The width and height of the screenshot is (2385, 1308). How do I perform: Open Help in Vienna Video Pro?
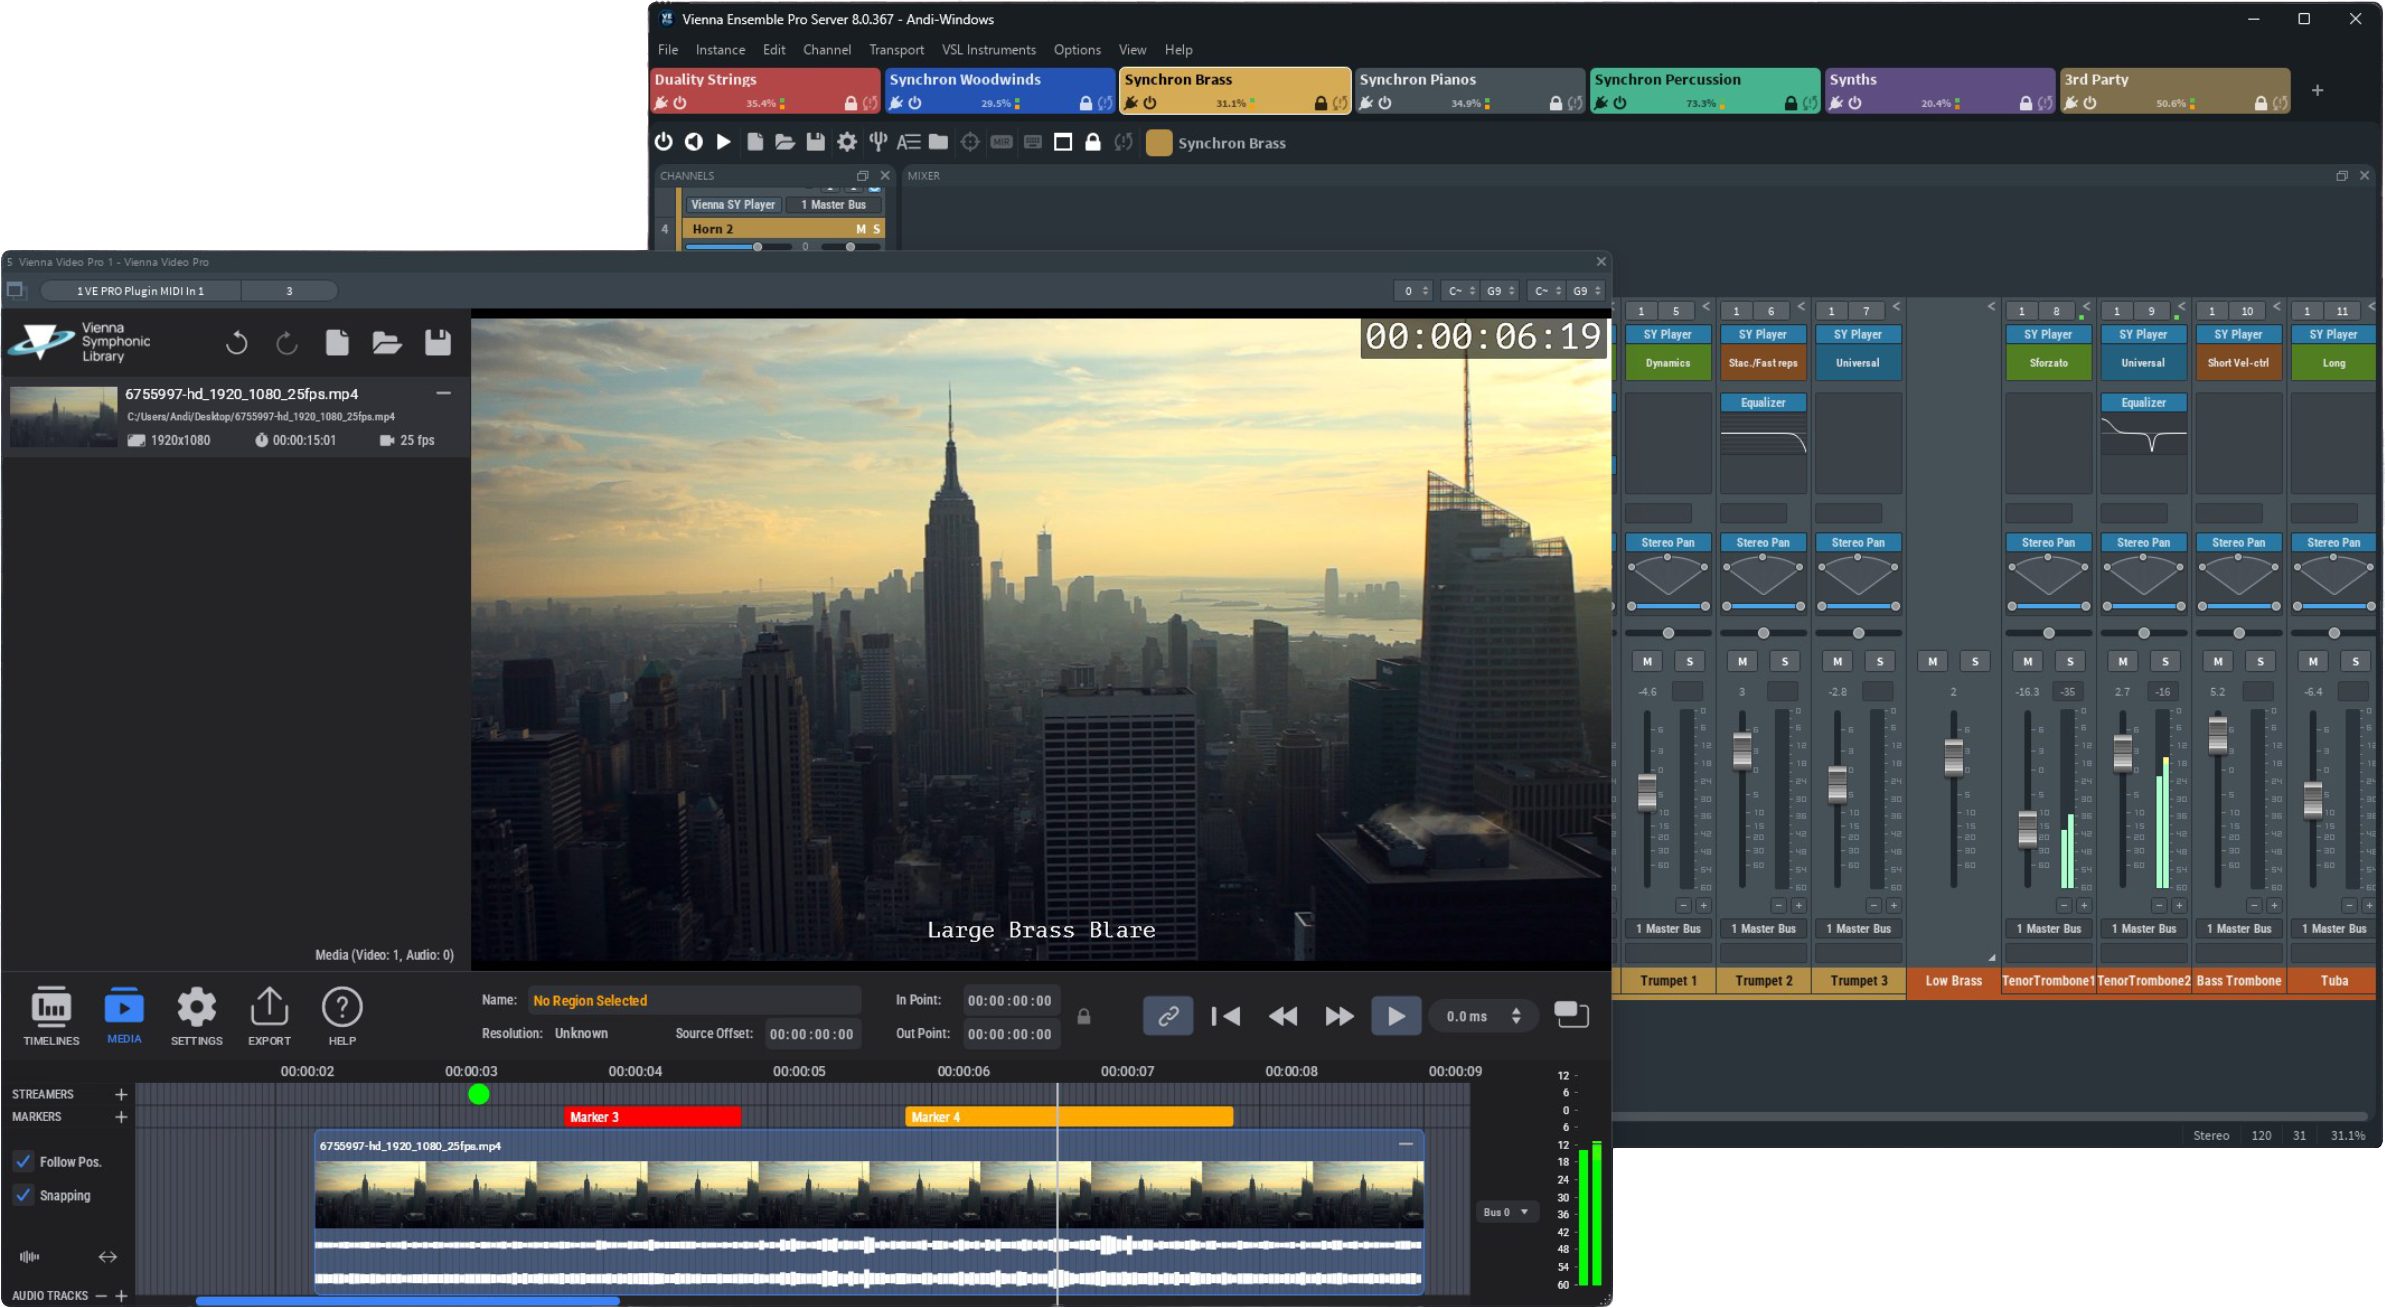pos(342,1016)
